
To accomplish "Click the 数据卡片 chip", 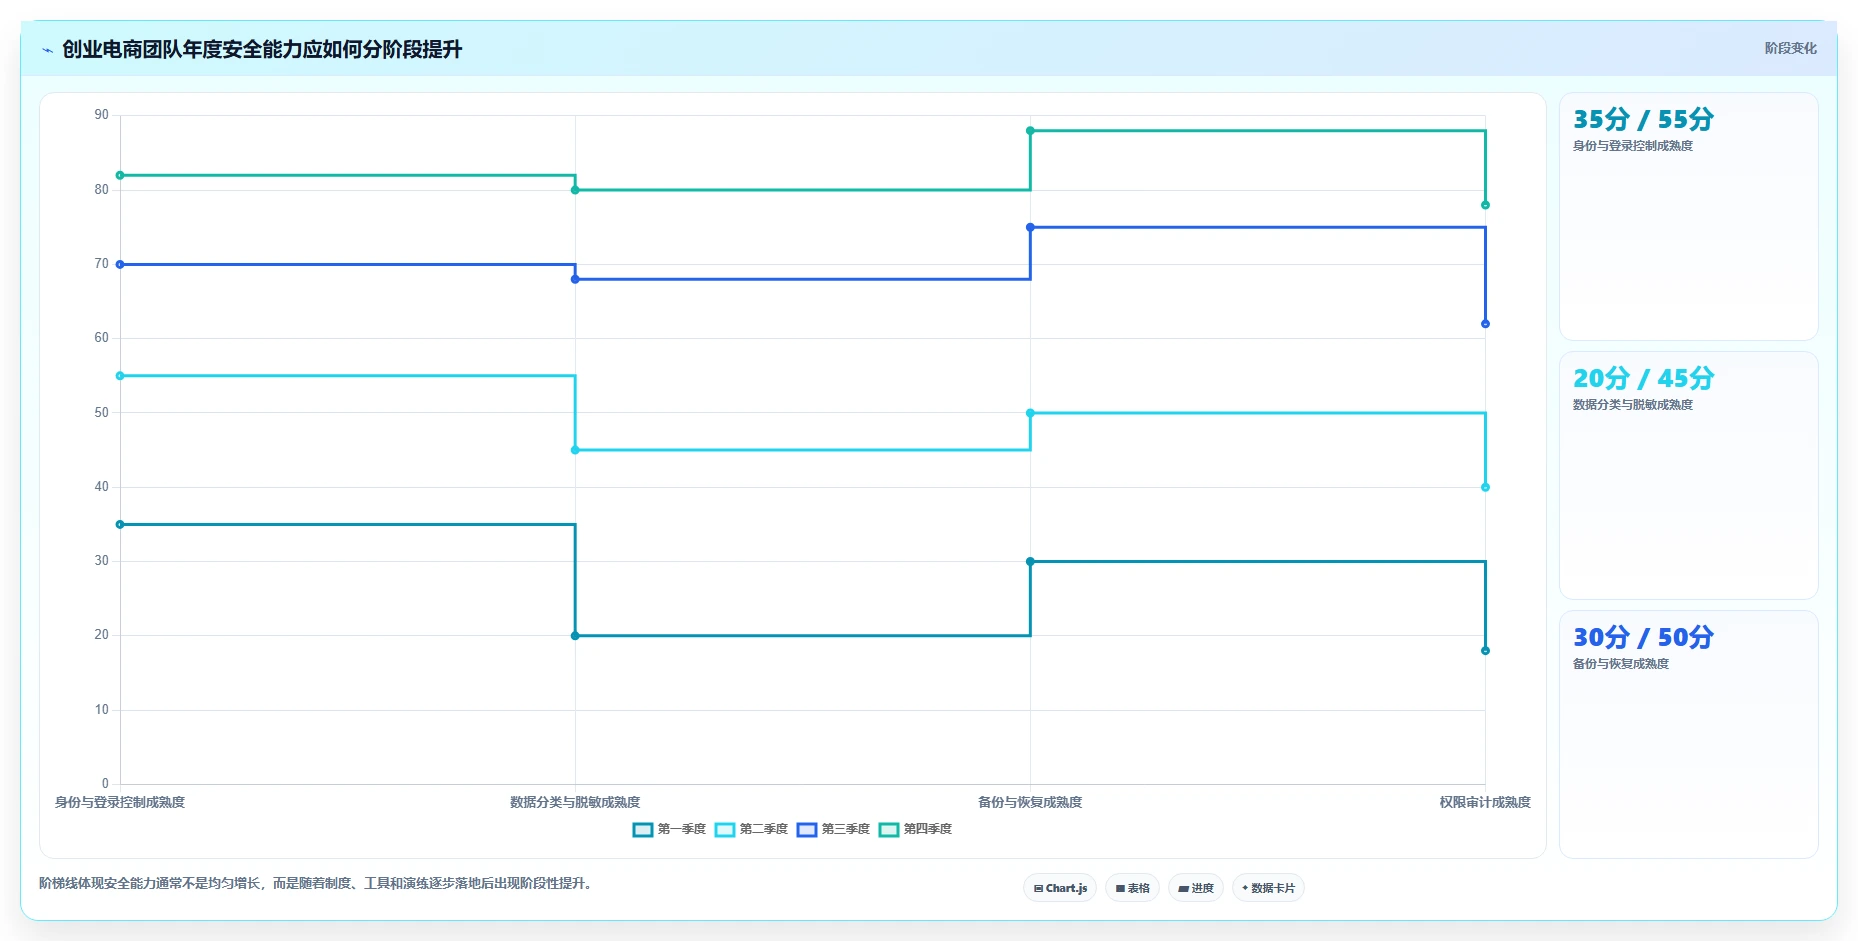I will (1268, 888).
